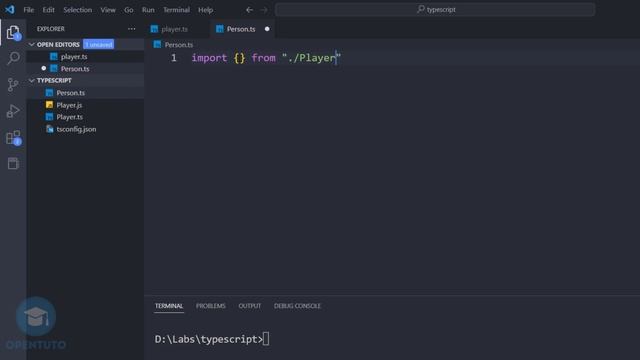
Task: Open the Selection menu
Action: (78, 10)
